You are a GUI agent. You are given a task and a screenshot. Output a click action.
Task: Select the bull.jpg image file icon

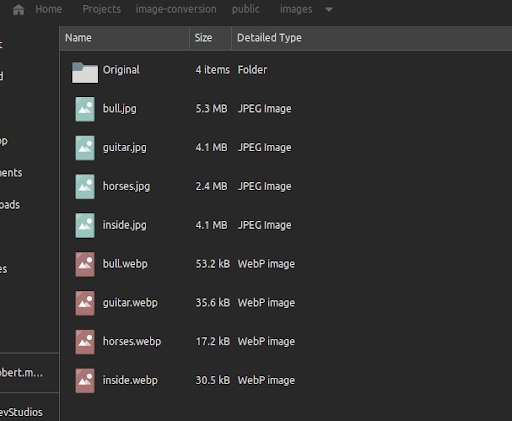click(85, 109)
